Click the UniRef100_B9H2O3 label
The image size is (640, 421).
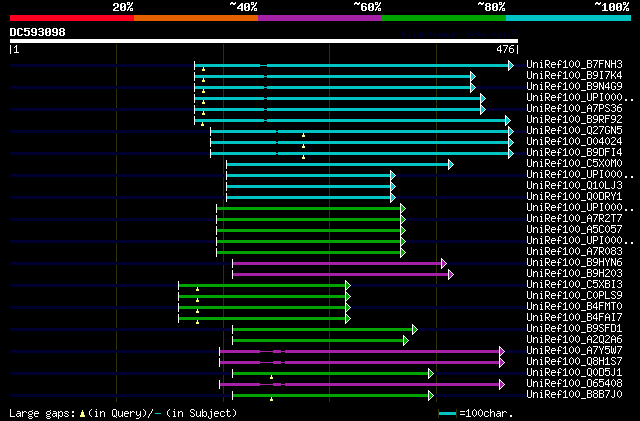coord(574,274)
